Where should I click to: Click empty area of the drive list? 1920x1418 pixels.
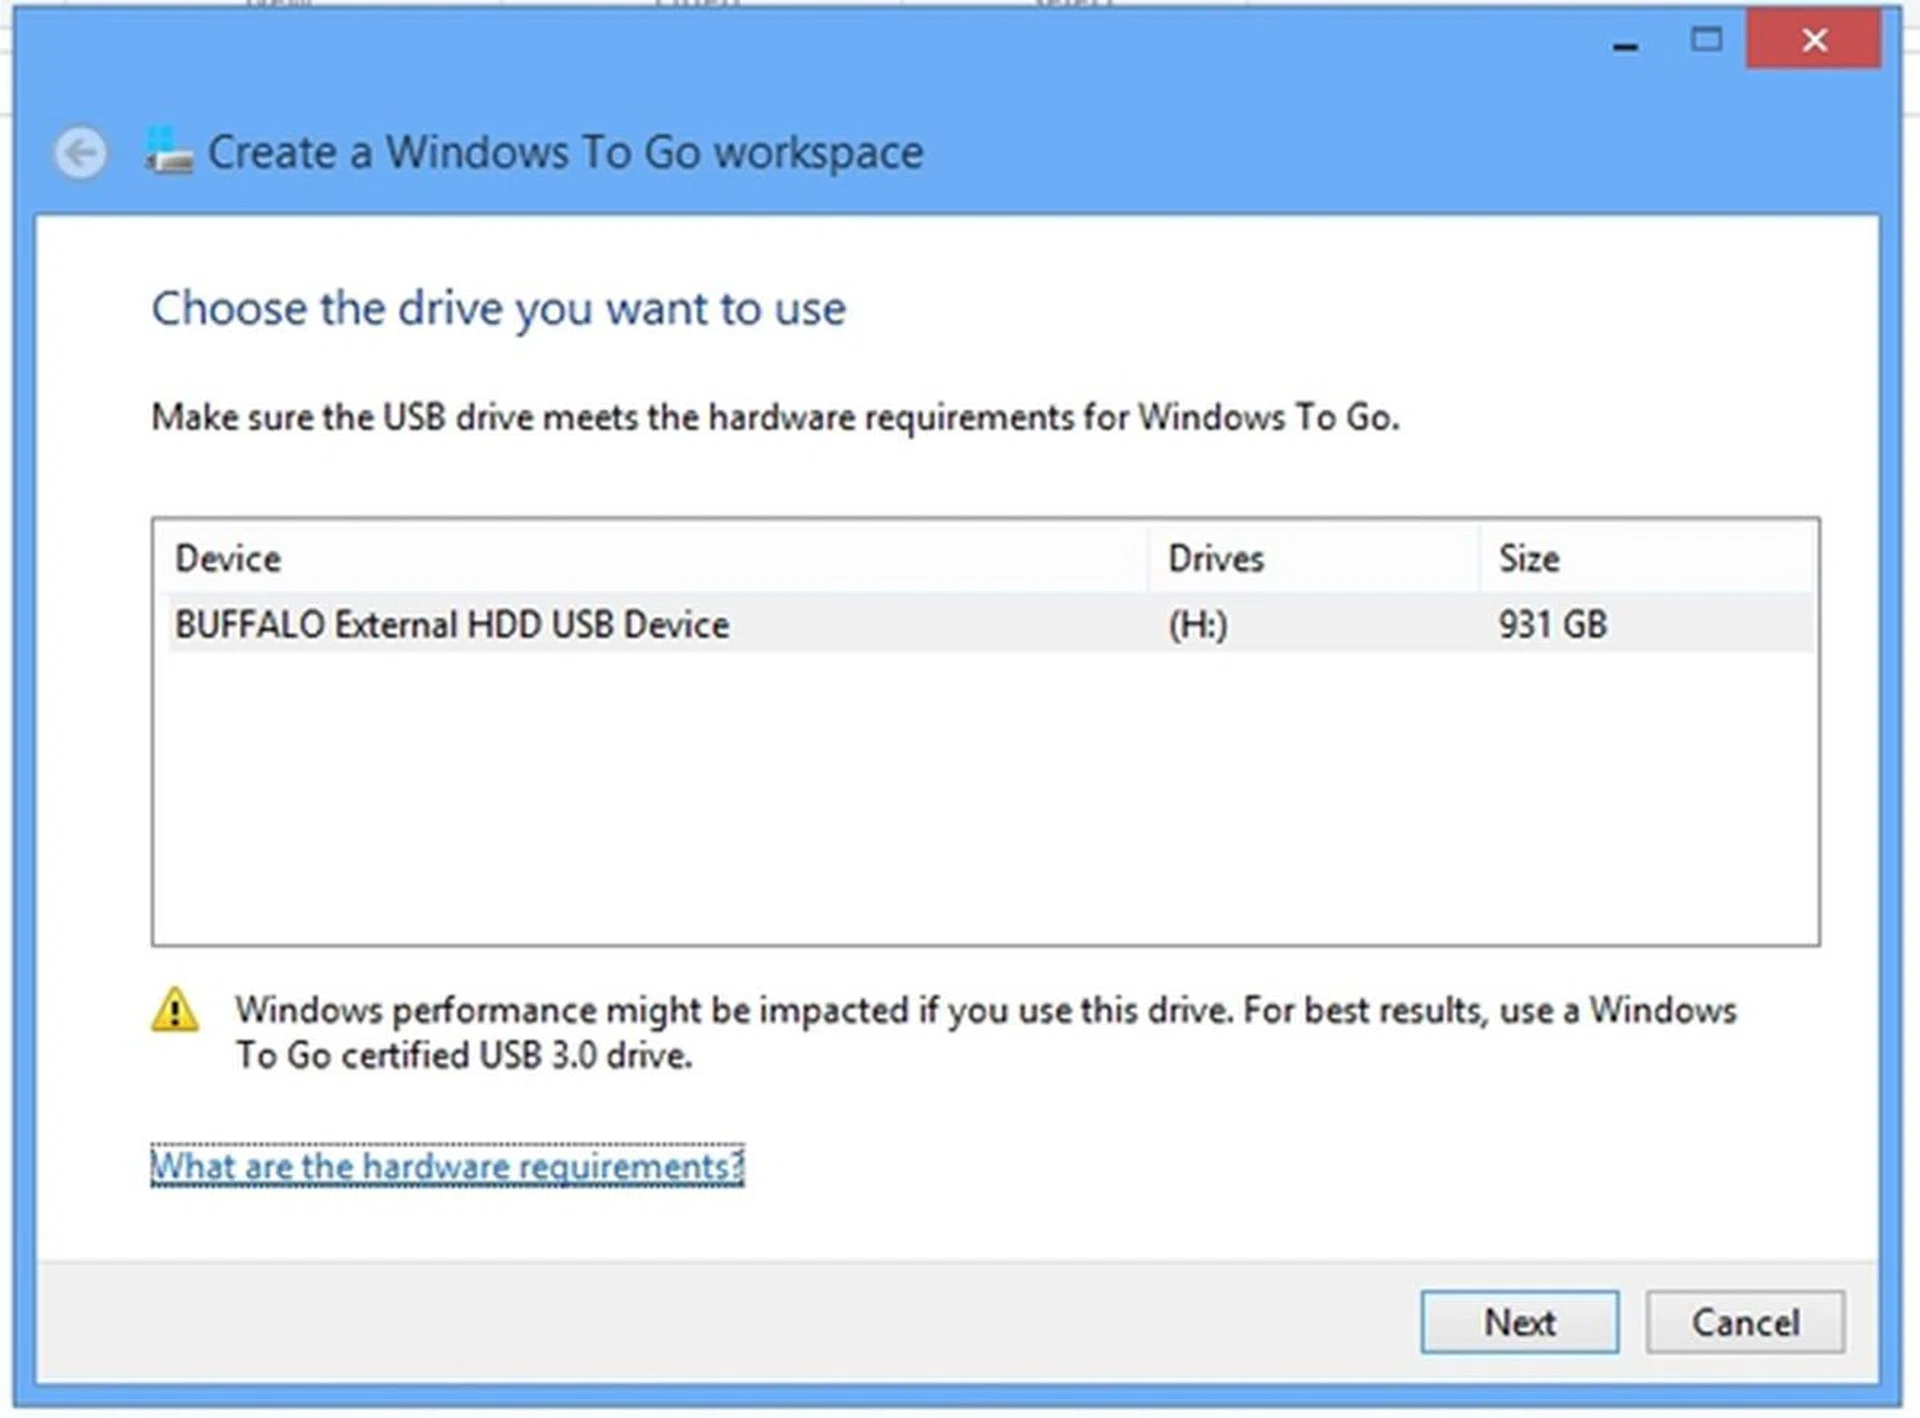(985, 800)
